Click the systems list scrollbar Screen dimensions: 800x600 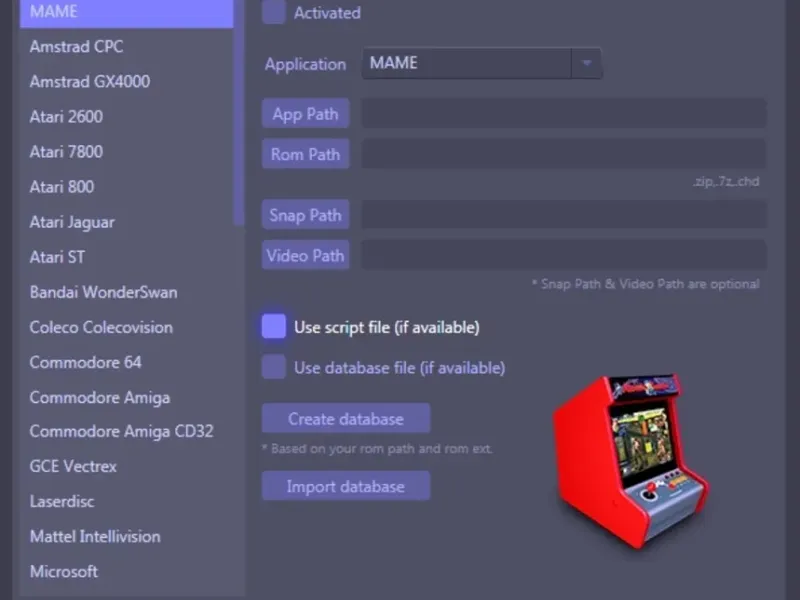point(239,112)
